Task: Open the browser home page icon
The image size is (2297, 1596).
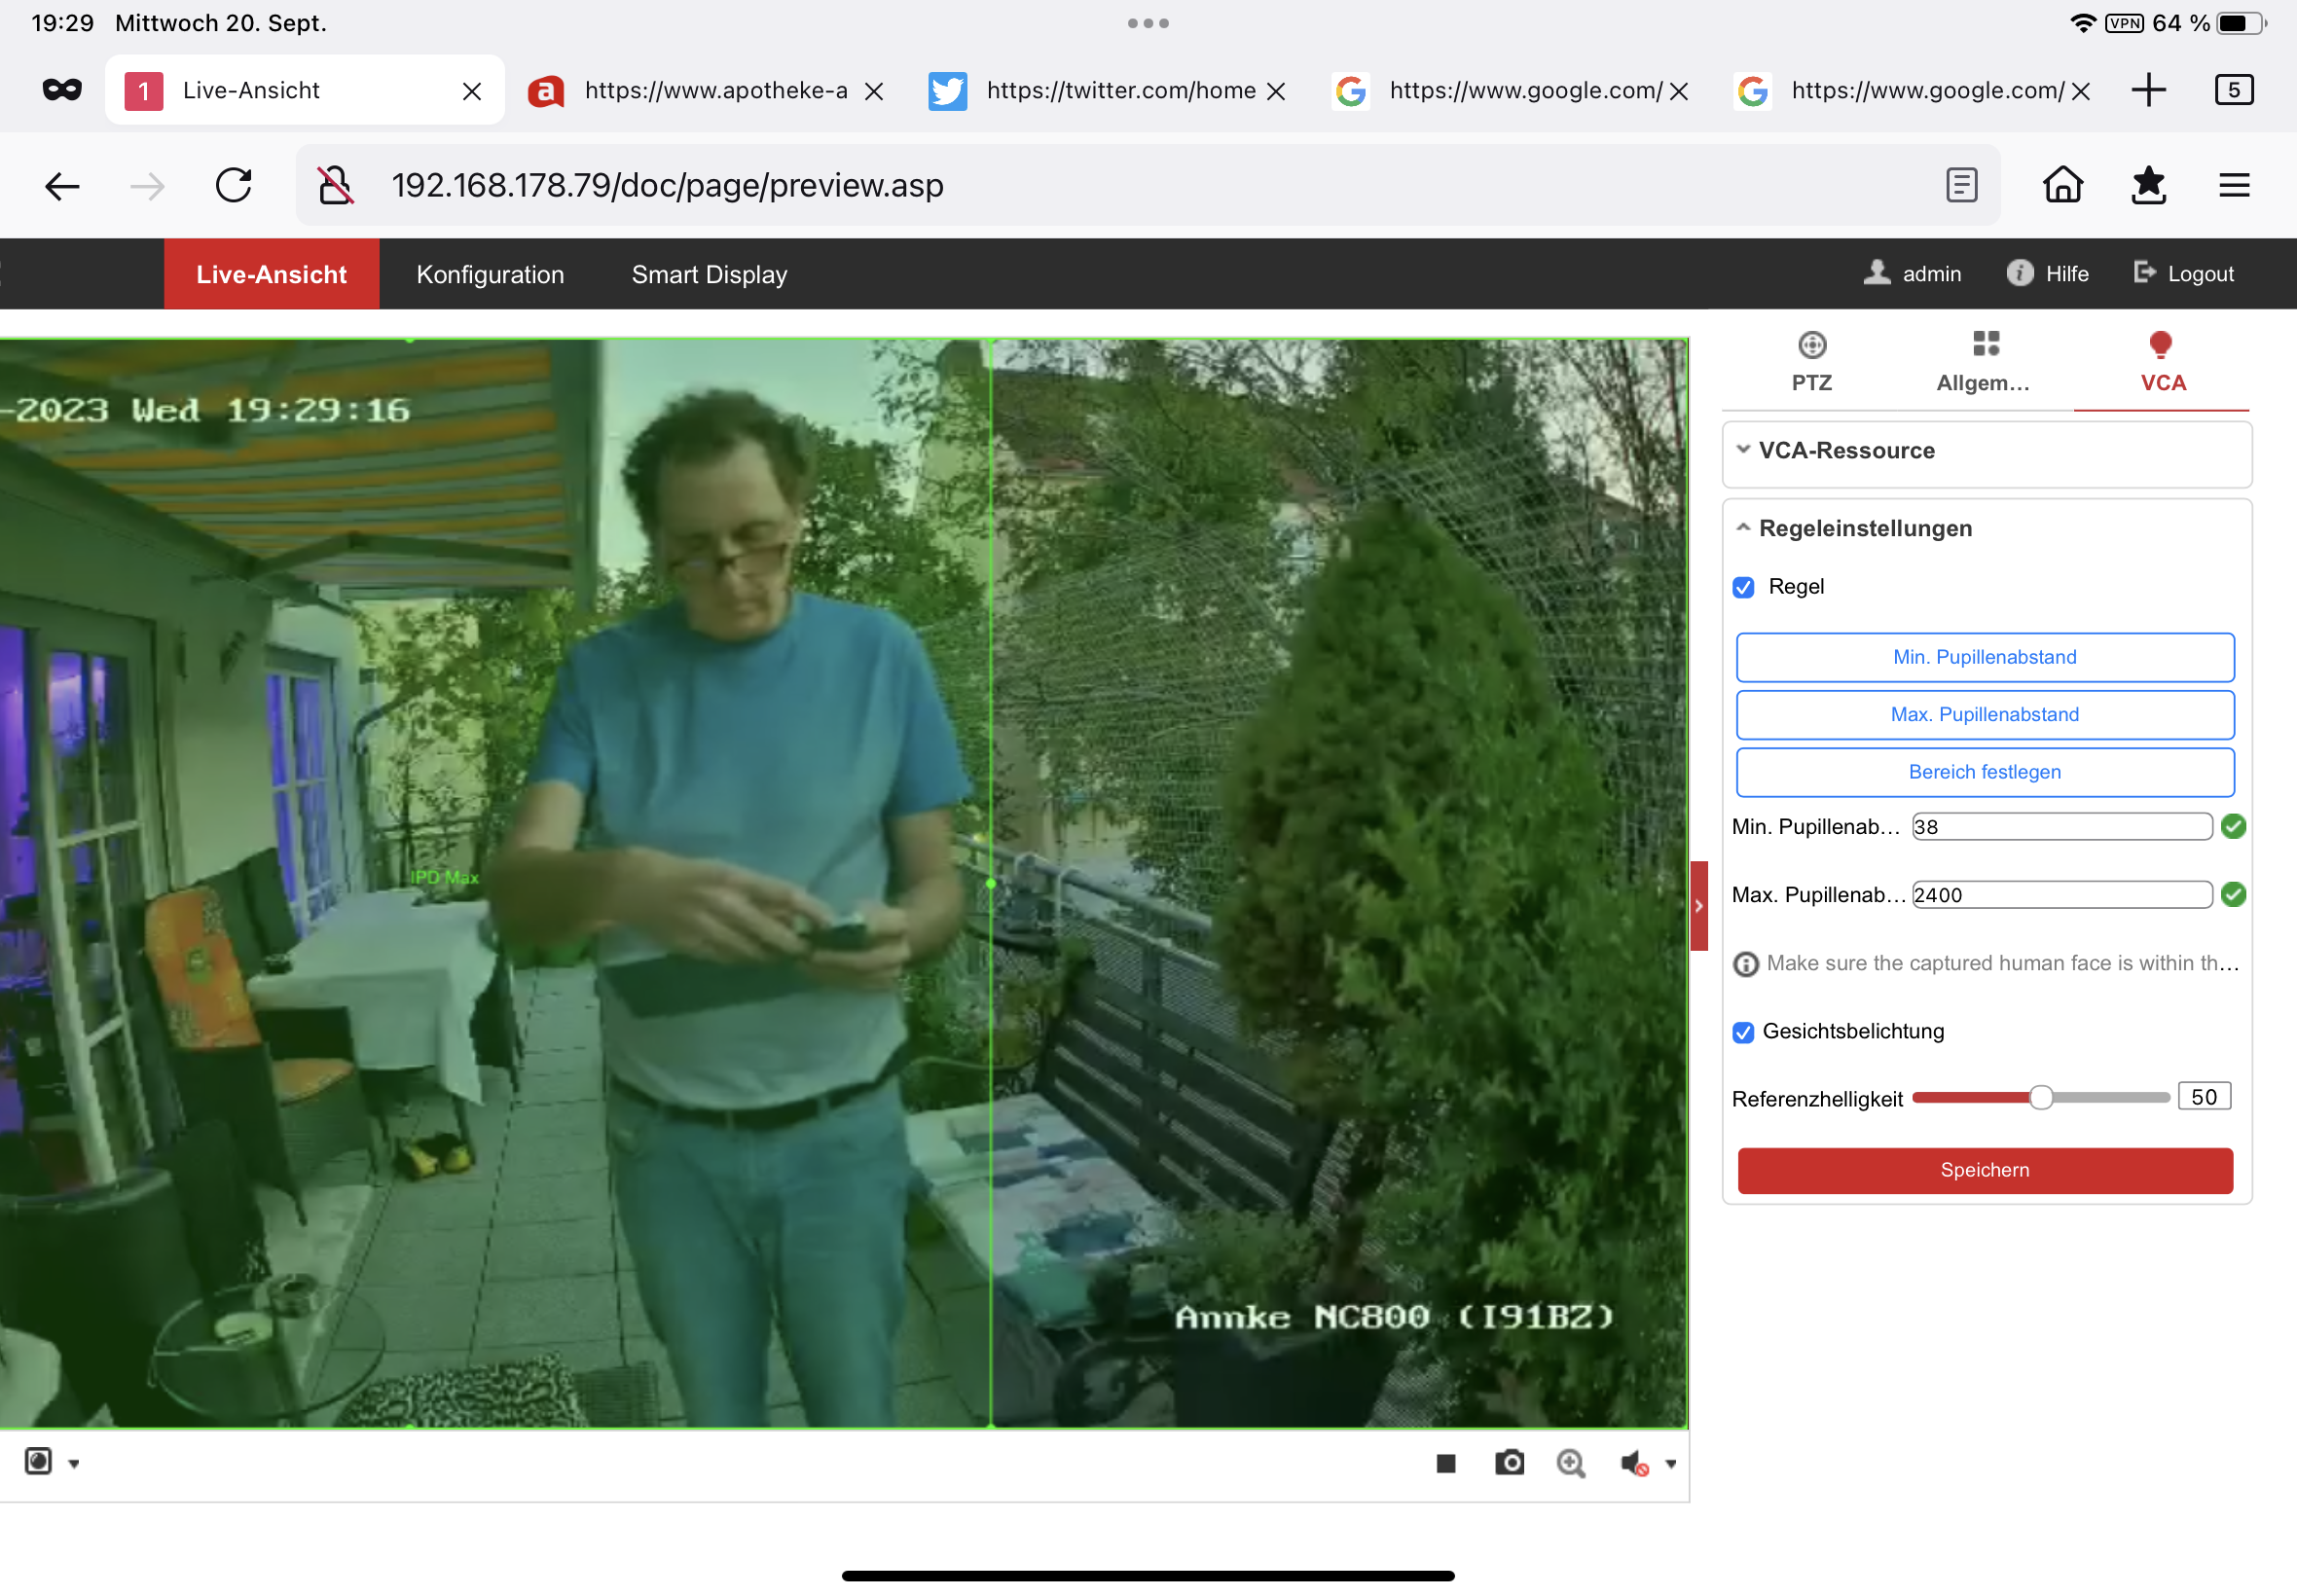Action: (x=2062, y=186)
